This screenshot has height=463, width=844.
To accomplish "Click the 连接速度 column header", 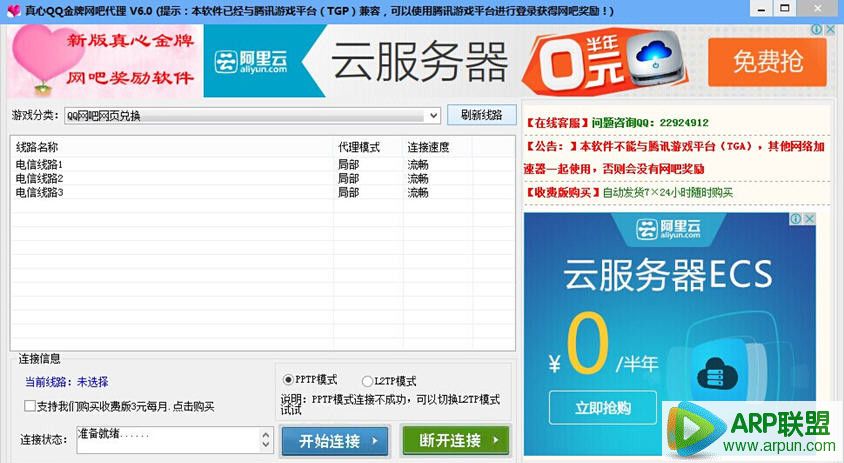I will coord(438,147).
